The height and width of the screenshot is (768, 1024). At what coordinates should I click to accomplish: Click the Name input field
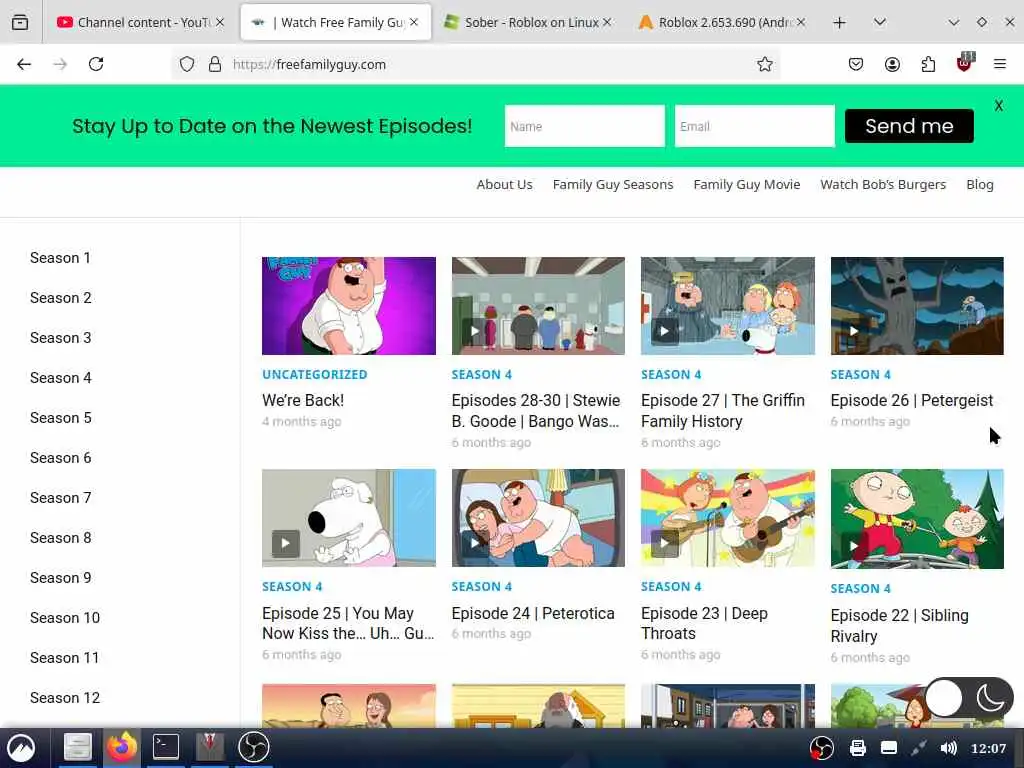pyautogui.click(x=584, y=126)
